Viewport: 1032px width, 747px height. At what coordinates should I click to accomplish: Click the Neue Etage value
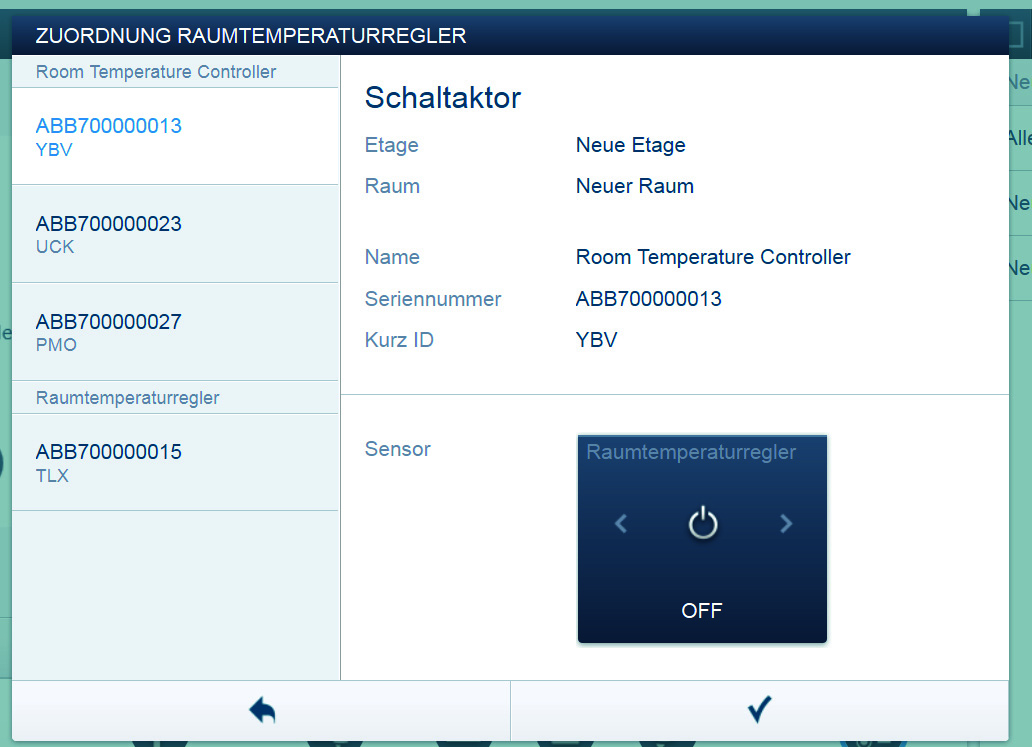(x=631, y=145)
